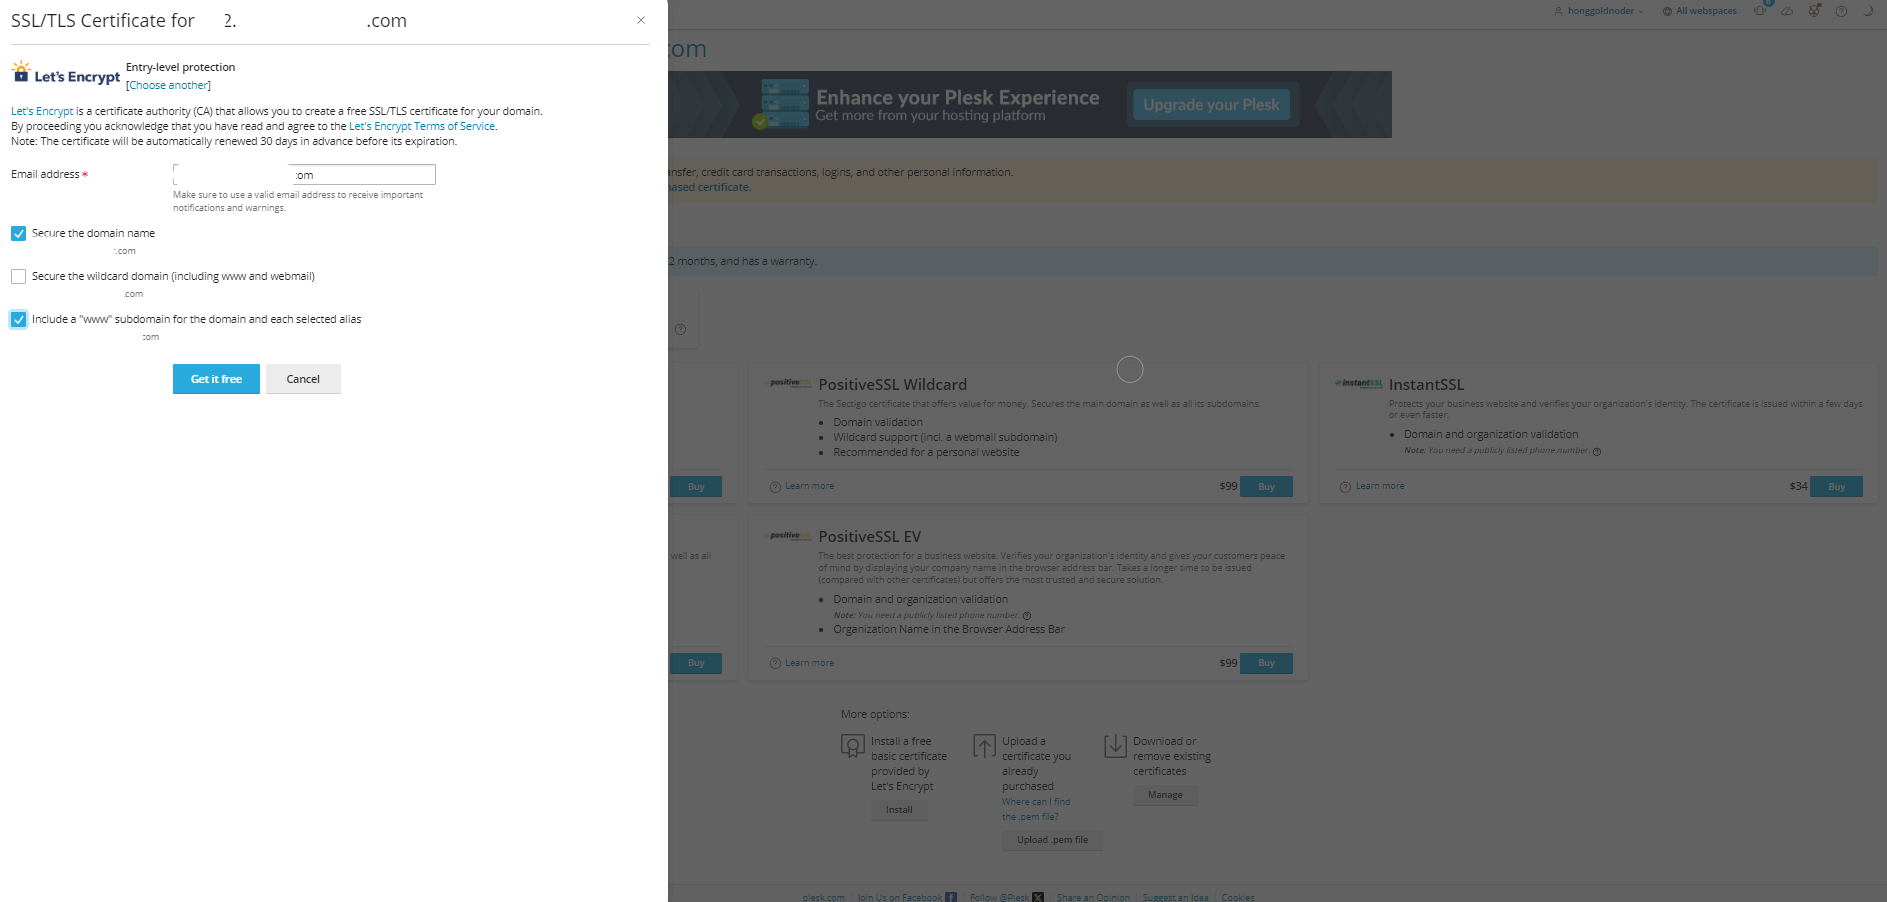Image resolution: width=1887 pixels, height=902 pixels.
Task: Click the PositiveSSL Wildcard logo icon
Action: (x=787, y=383)
